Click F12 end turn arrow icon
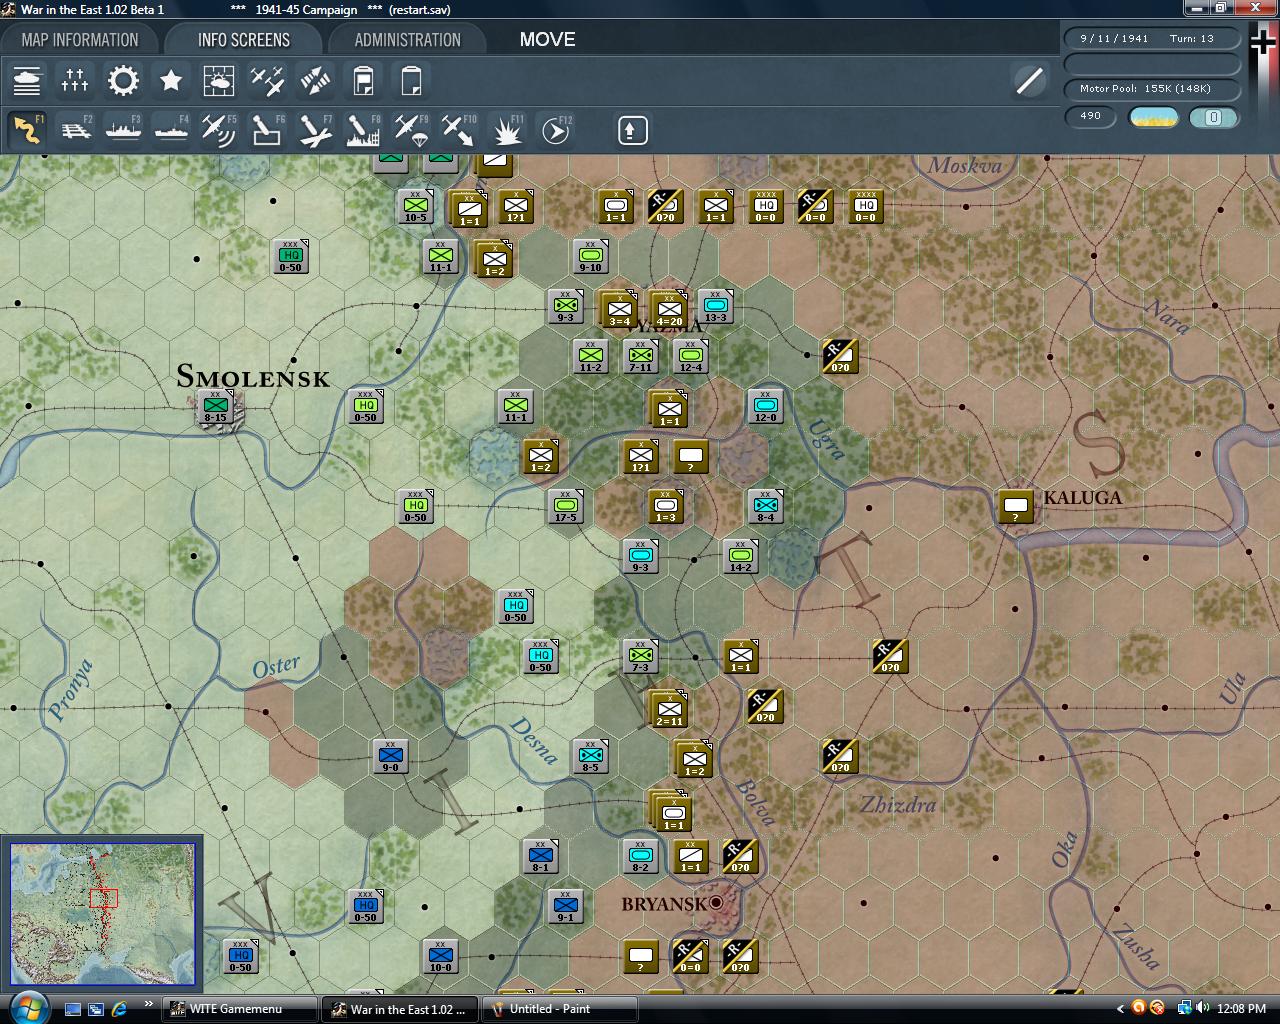This screenshot has height=1024, width=1280. pos(555,130)
